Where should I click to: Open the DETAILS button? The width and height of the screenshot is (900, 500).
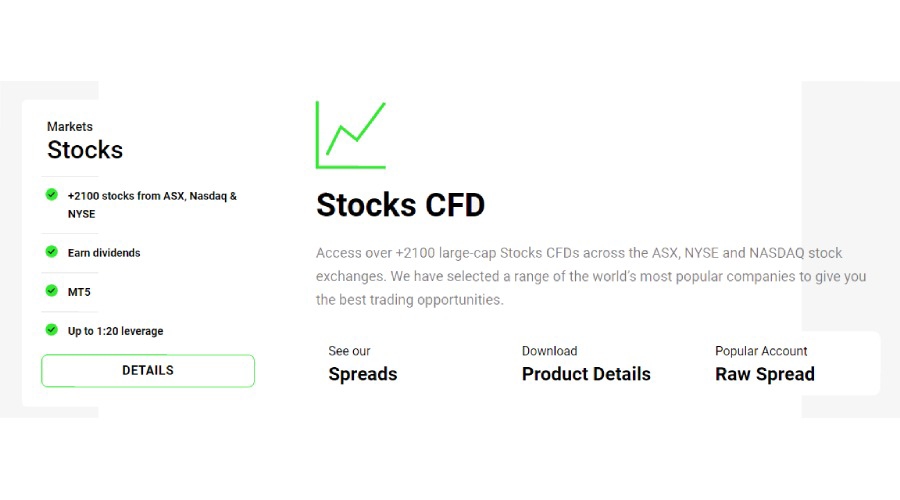[x=148, y=371]
